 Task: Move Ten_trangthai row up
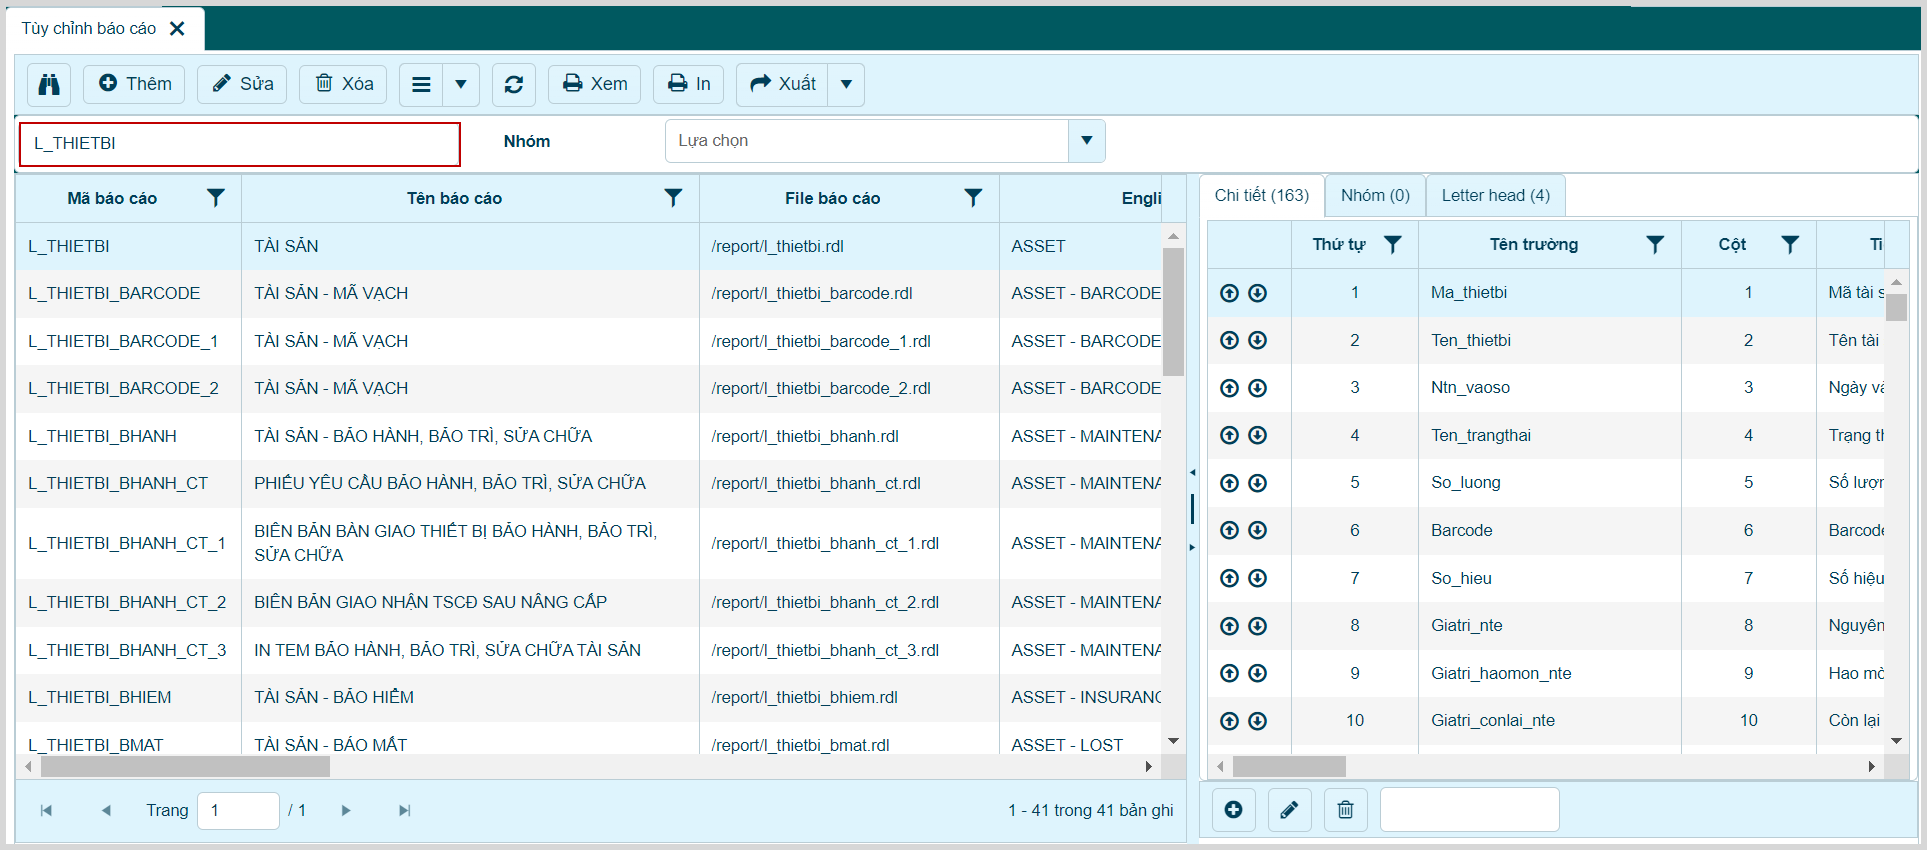coord(1230,435)
